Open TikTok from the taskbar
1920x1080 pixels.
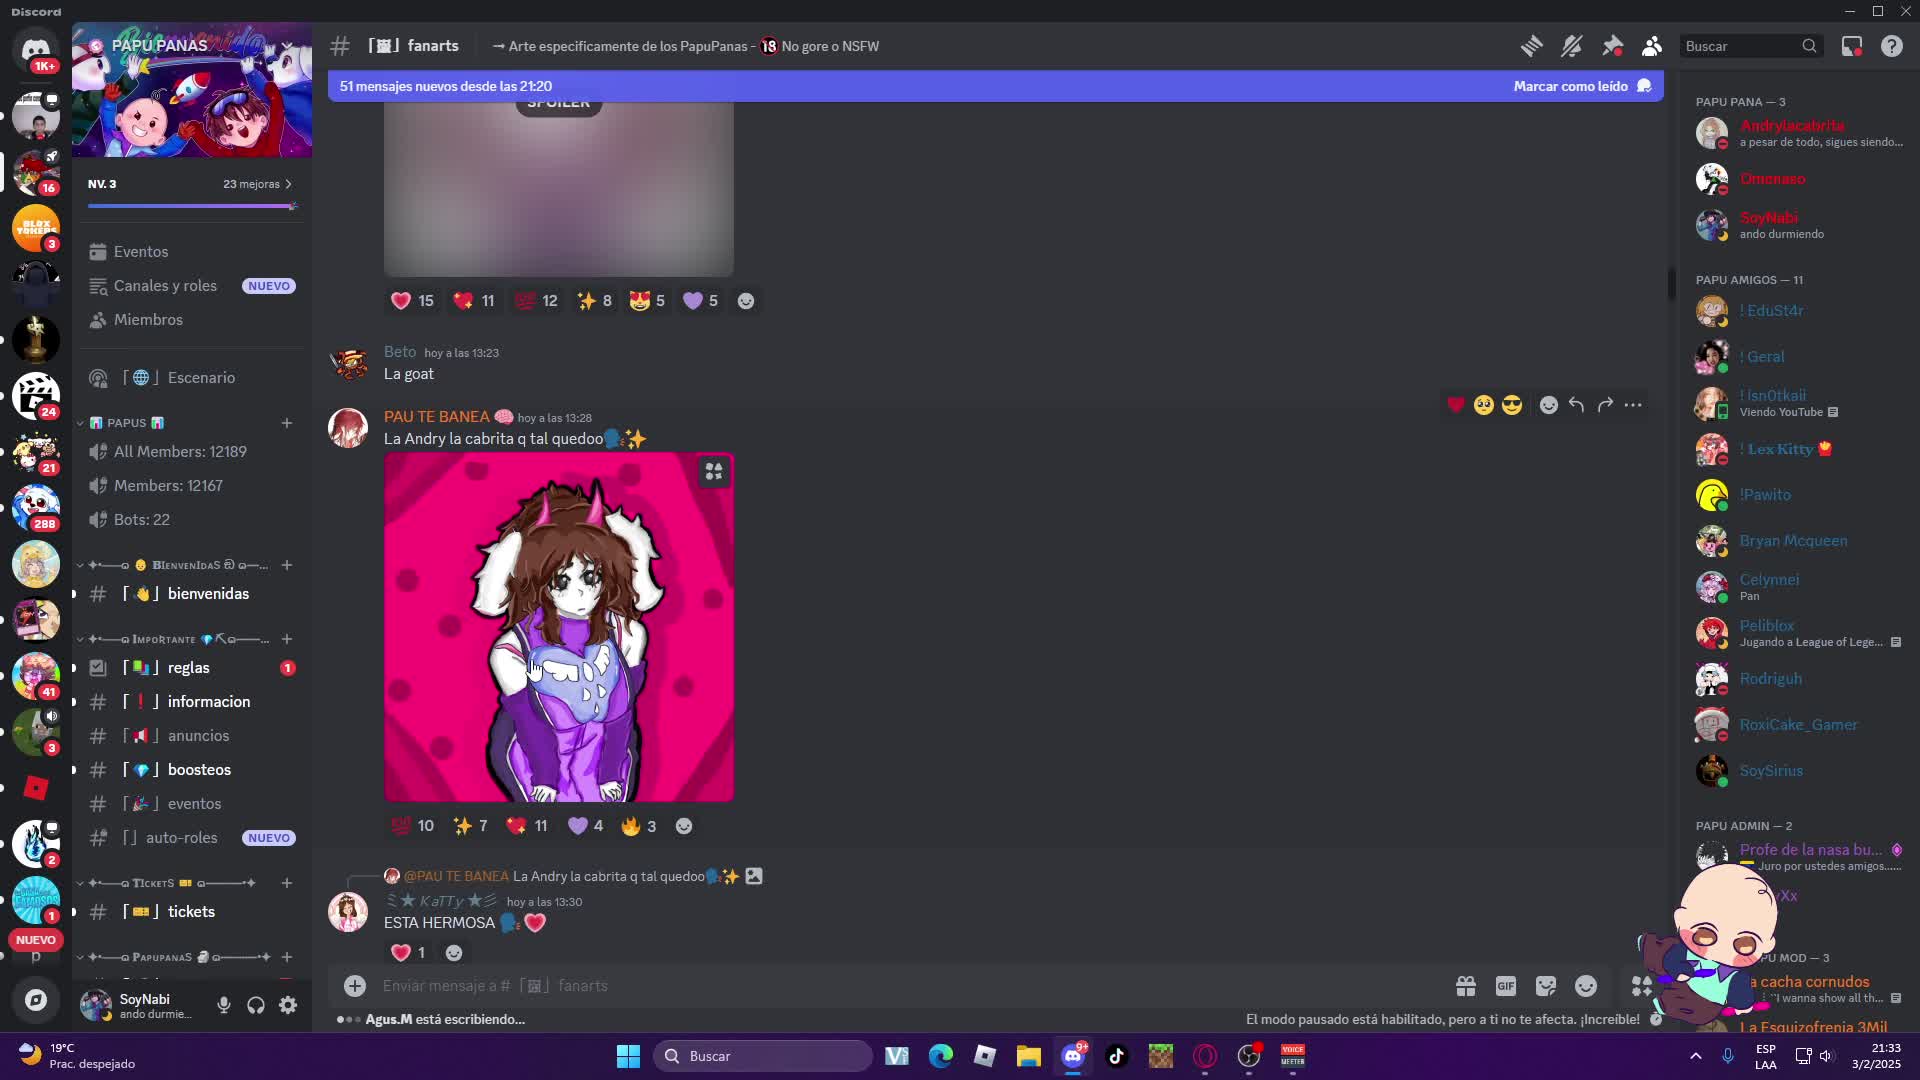1117,1056
